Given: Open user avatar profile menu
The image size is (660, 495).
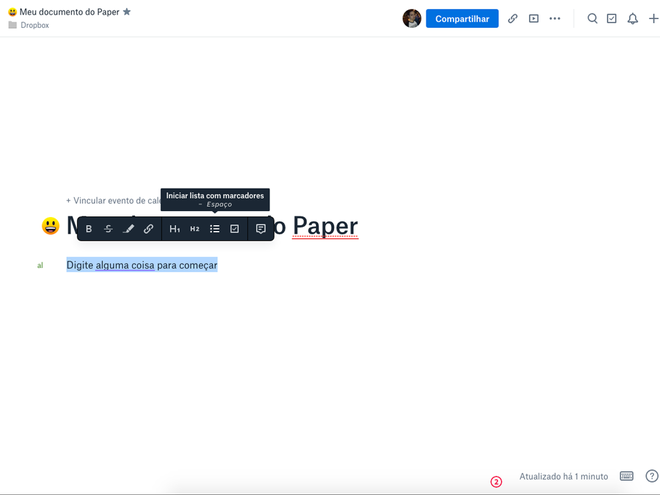Looking at the screenshot, I should [412, 19].
